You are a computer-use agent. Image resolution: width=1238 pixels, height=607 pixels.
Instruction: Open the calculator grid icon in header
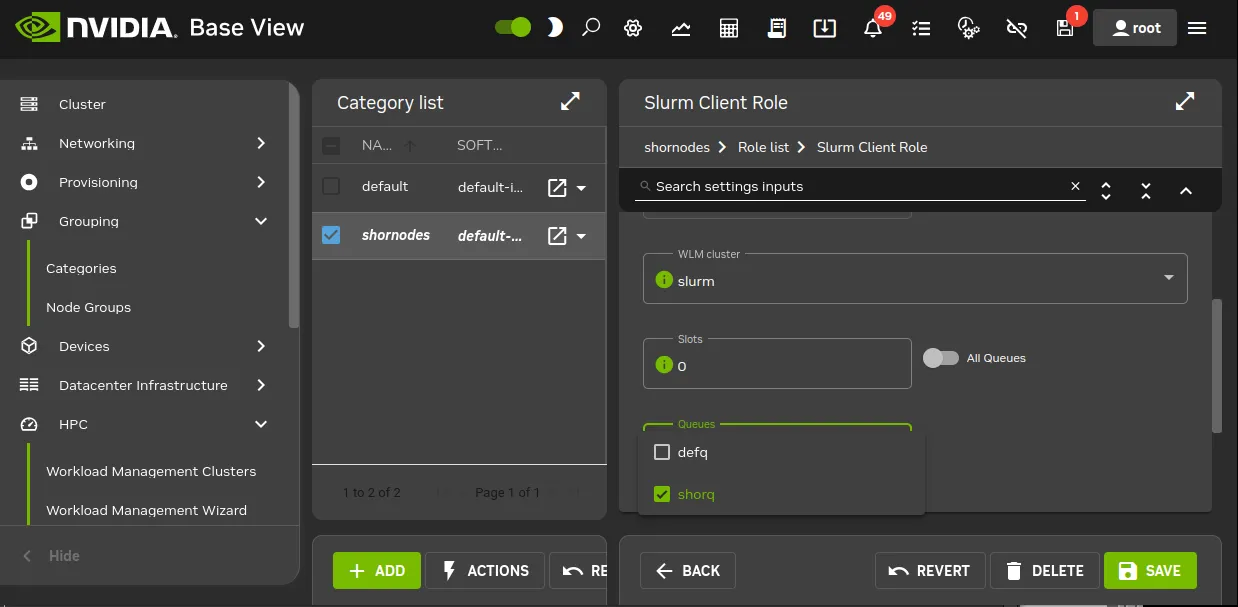point(729,28)
